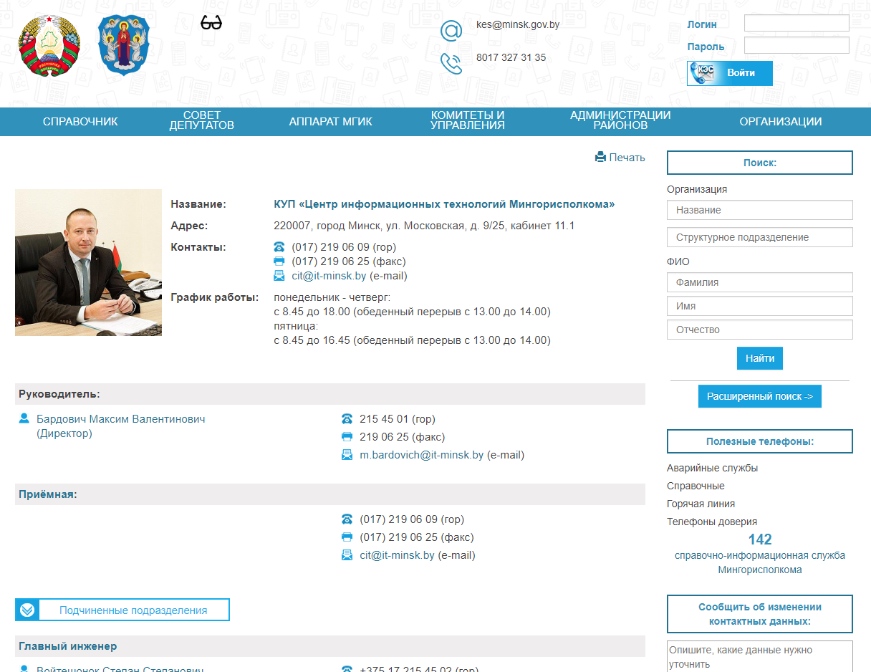Open КОМИТЕТЫ И УПРАВЛЕНИЯ menu item
Image resolution: width=871 pixels, height=672 pixels.
pyautogui.click(x=468, y=121)
